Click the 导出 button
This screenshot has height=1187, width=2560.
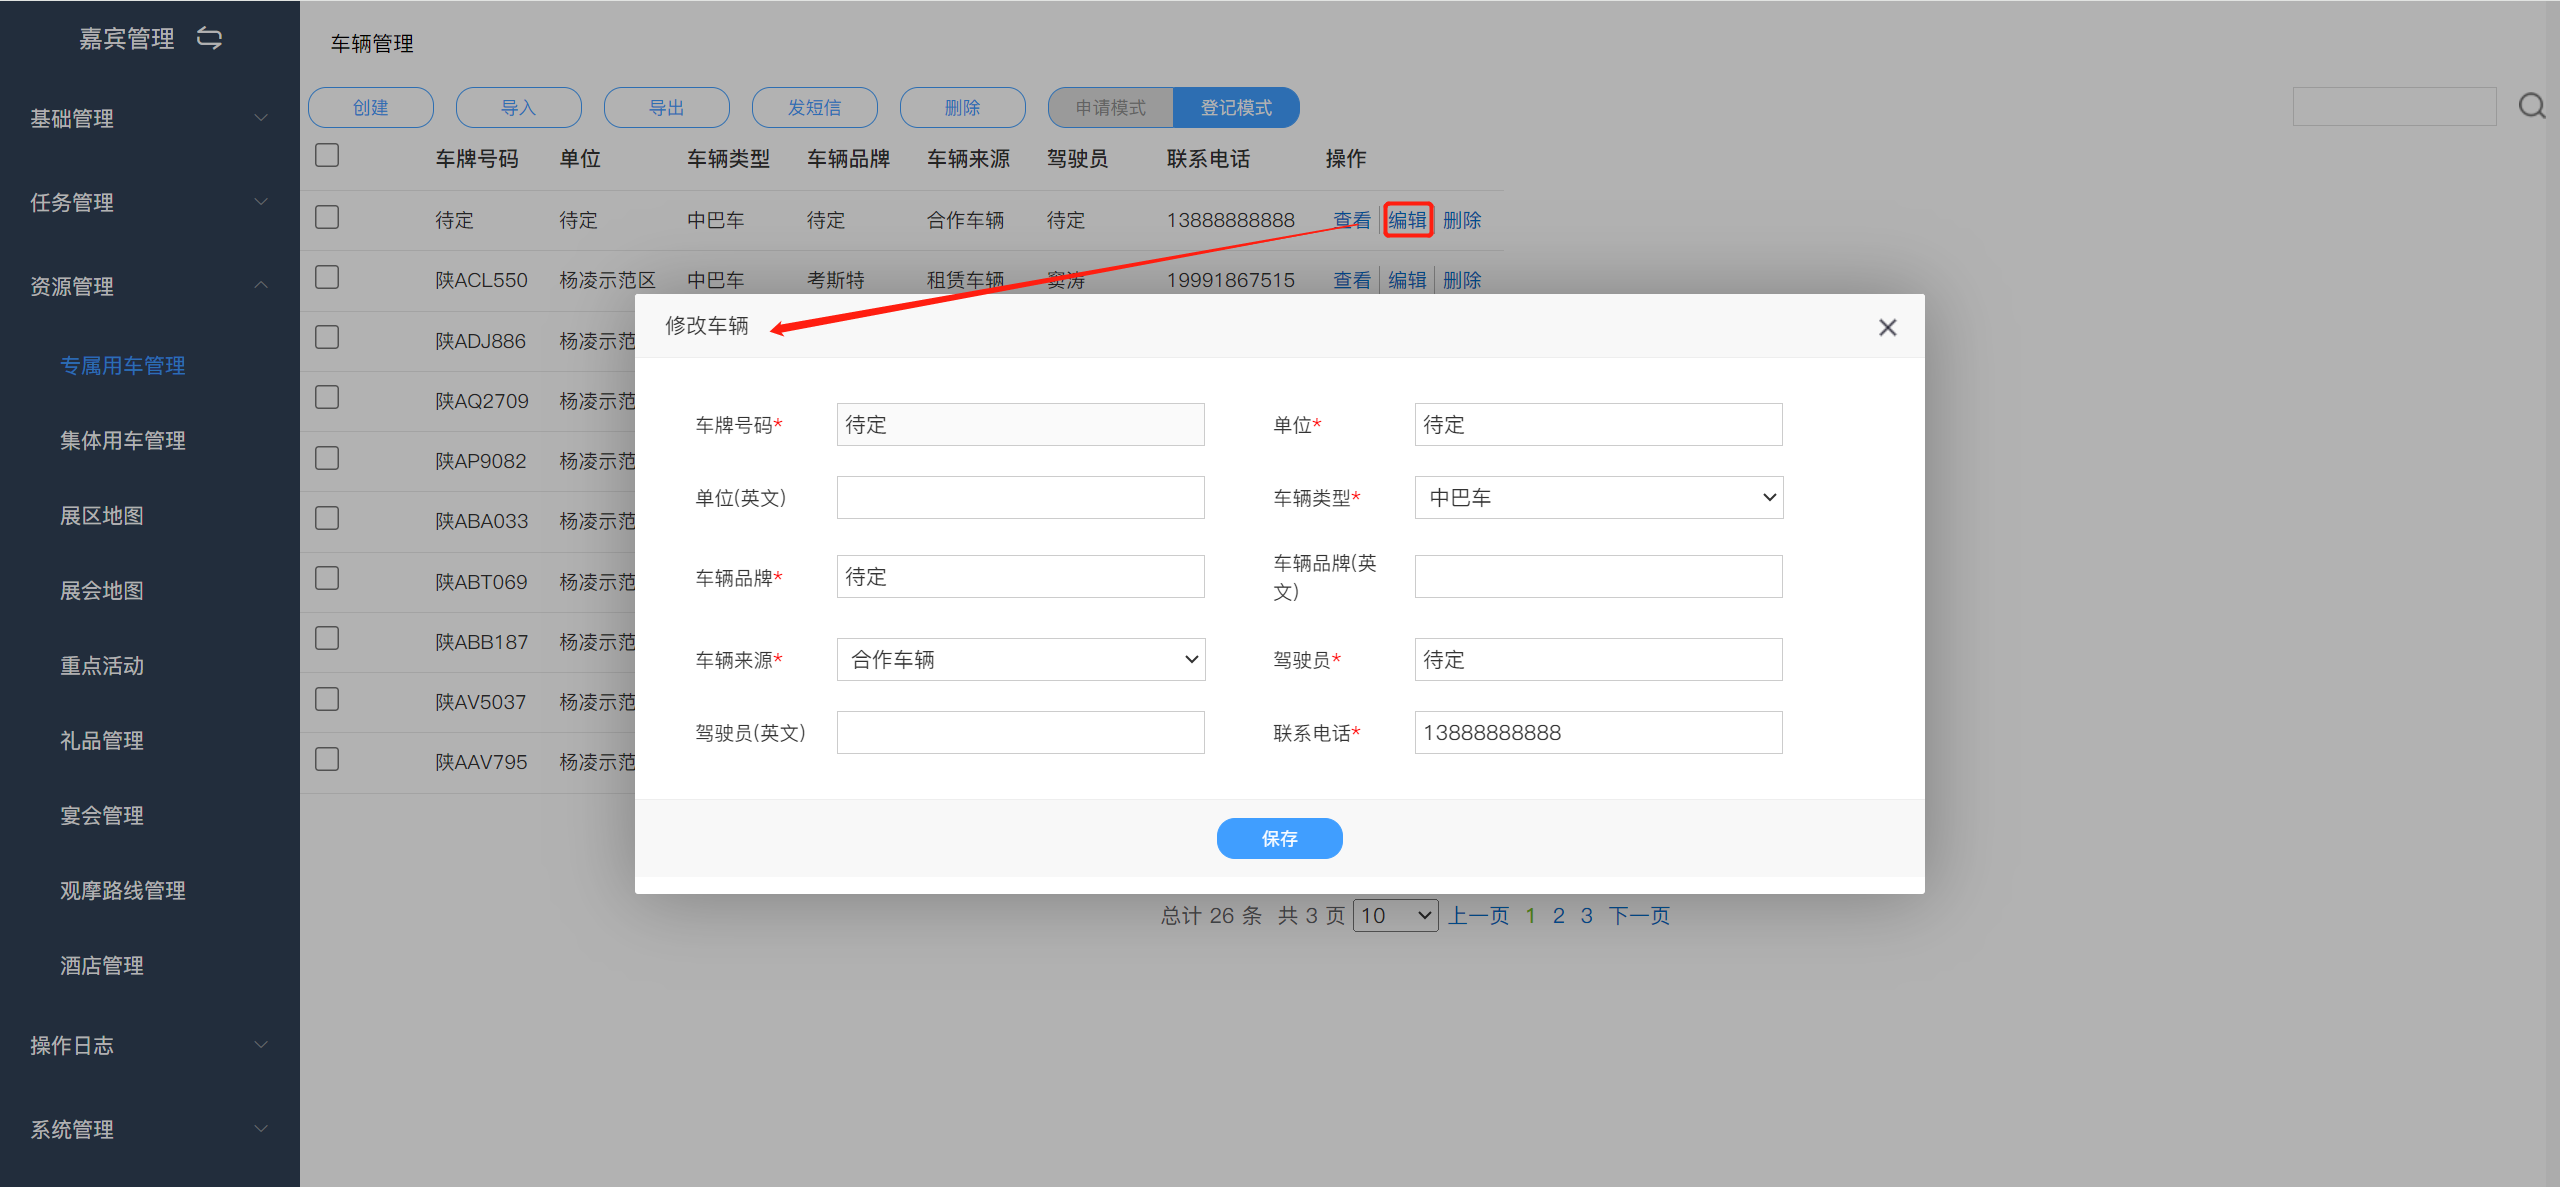pyautogui.click(x=666, y=107)
